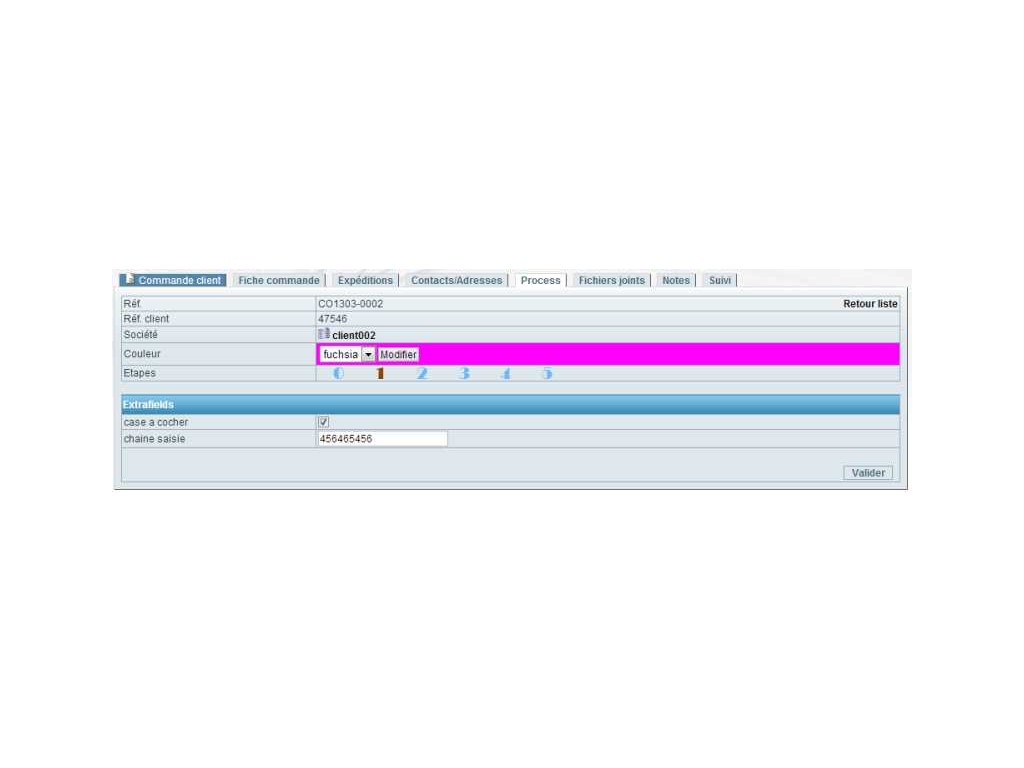Follow the Retour liste link
Image resolution: width=1024 pixels, height=768 pixels.
click(870, 304)
